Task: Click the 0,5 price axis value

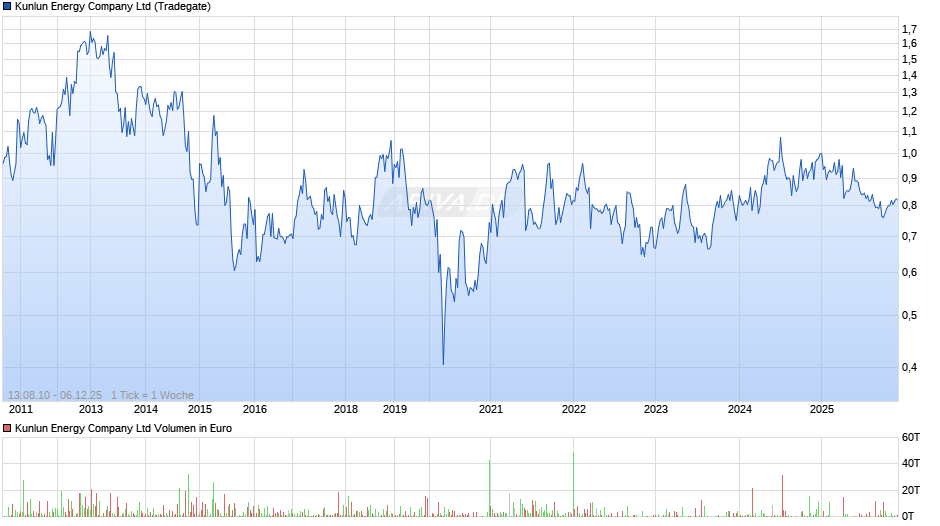Action: tap(909, 315)
